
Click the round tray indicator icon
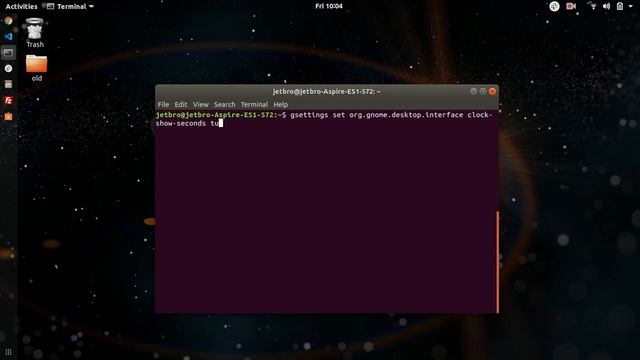(554, 6)
